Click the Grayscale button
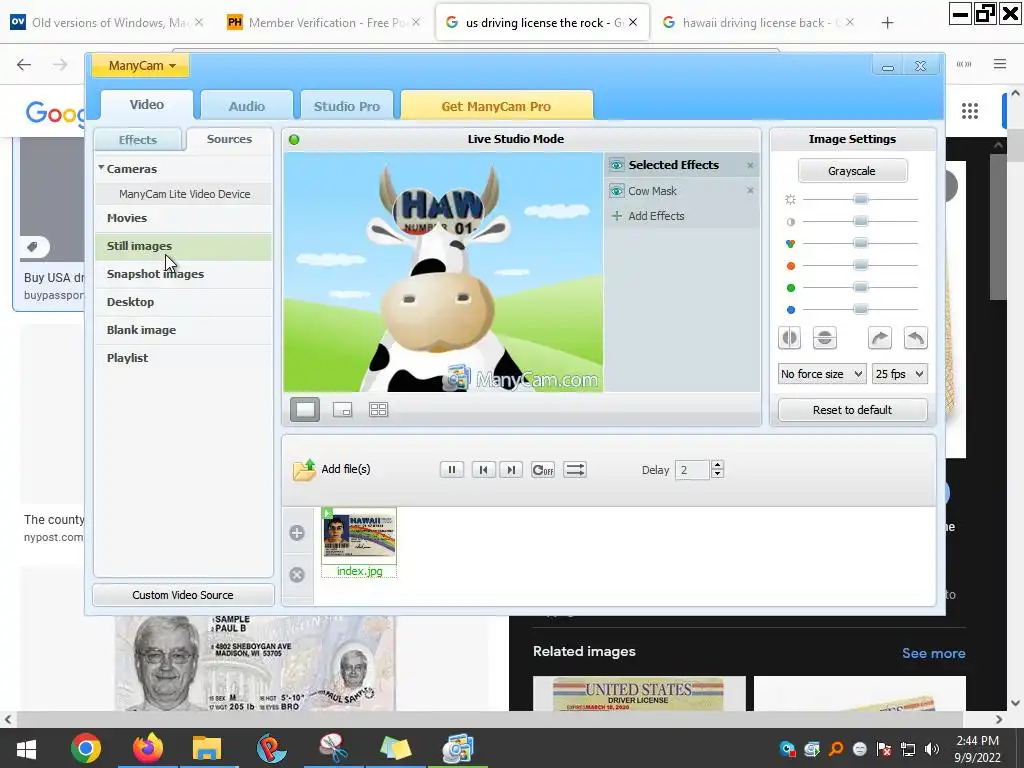Viewport: 1024px width, 768px height. (852, 170)
